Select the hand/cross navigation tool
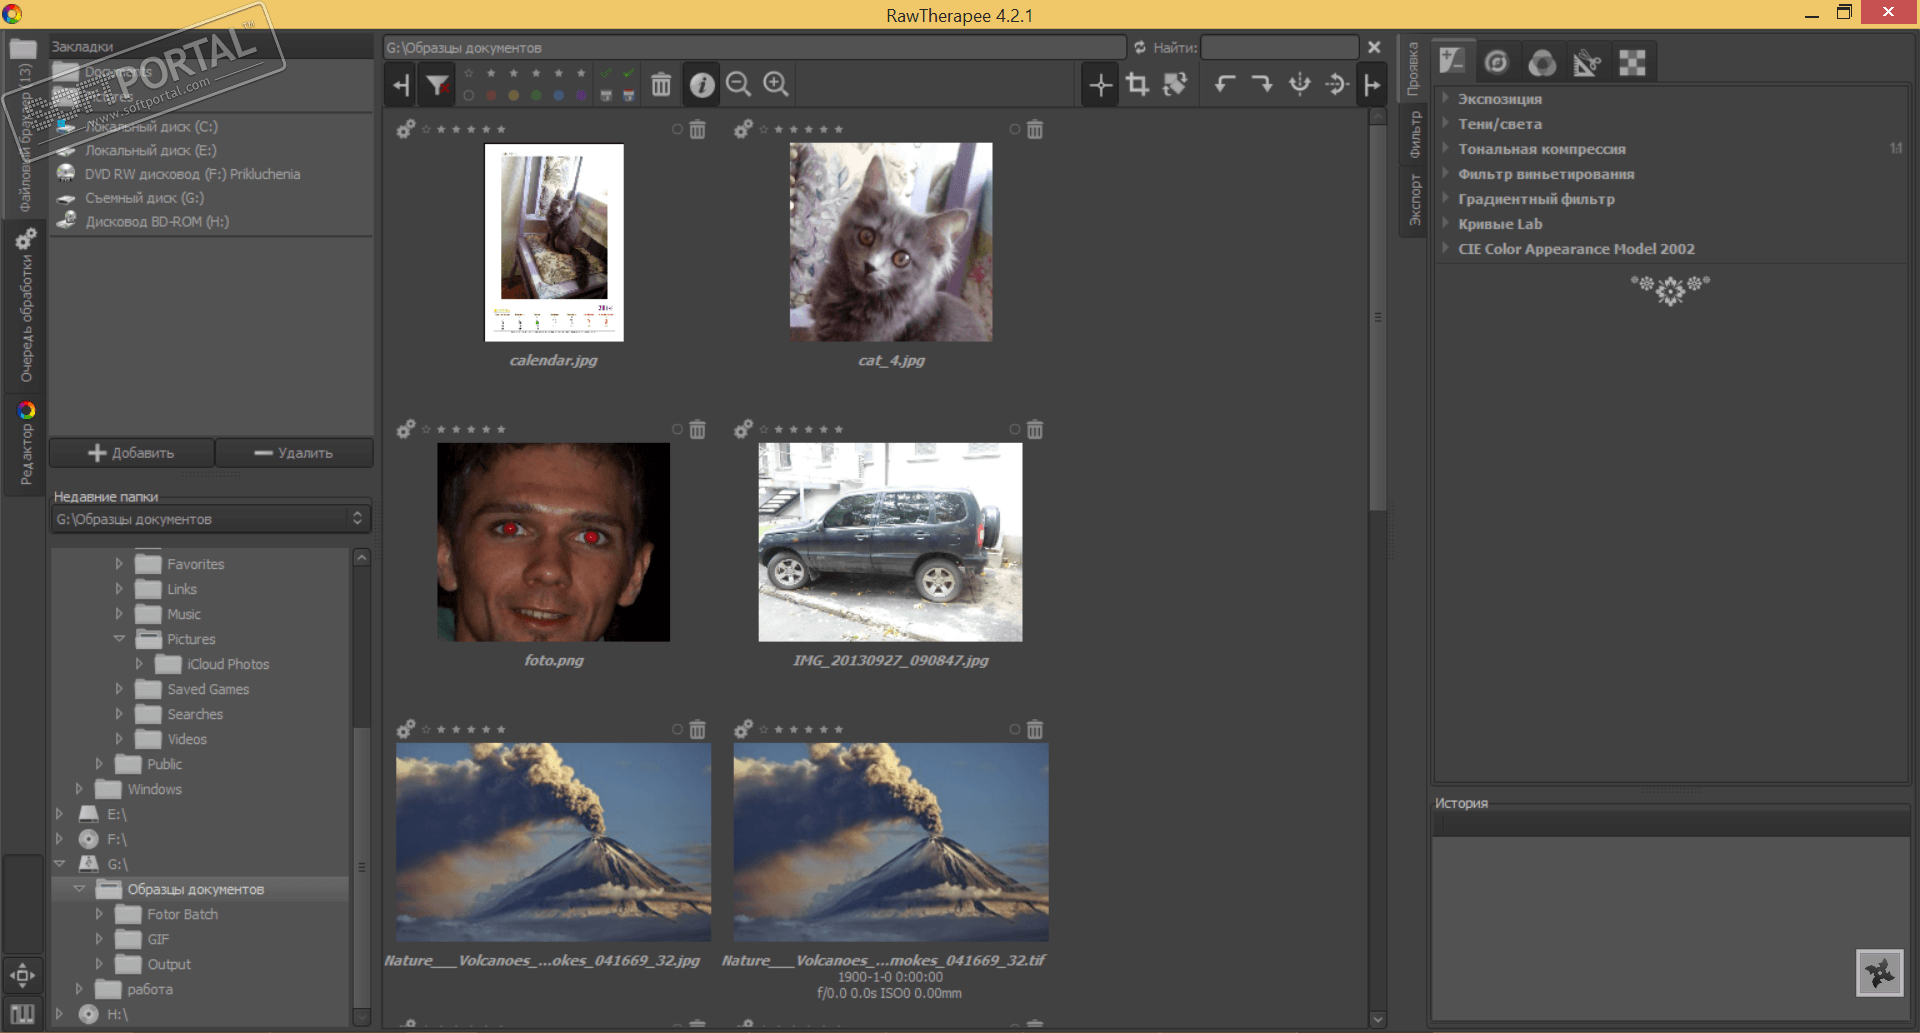This screenshot has width=1920, height=1033. [1100, 85]
